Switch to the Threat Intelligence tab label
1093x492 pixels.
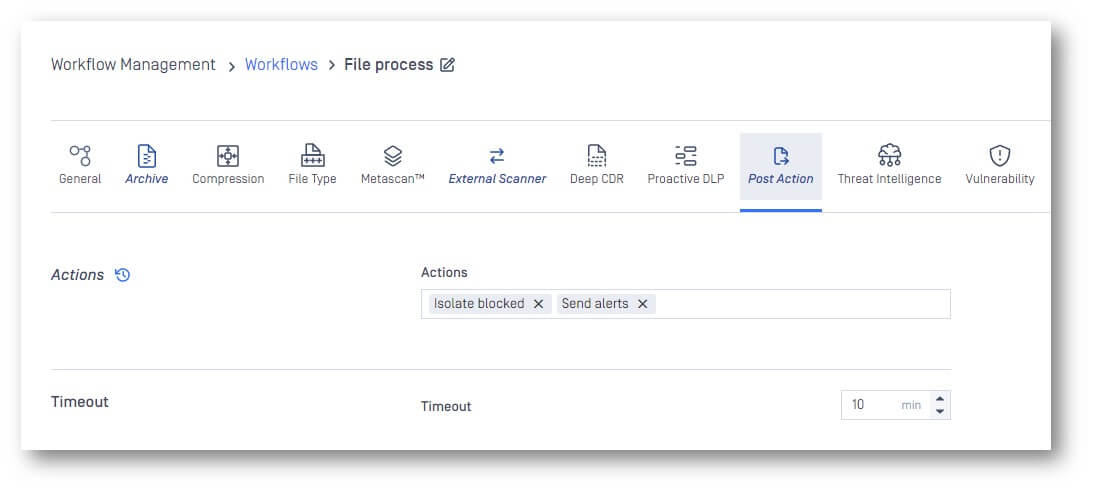[x=889, y=179]
